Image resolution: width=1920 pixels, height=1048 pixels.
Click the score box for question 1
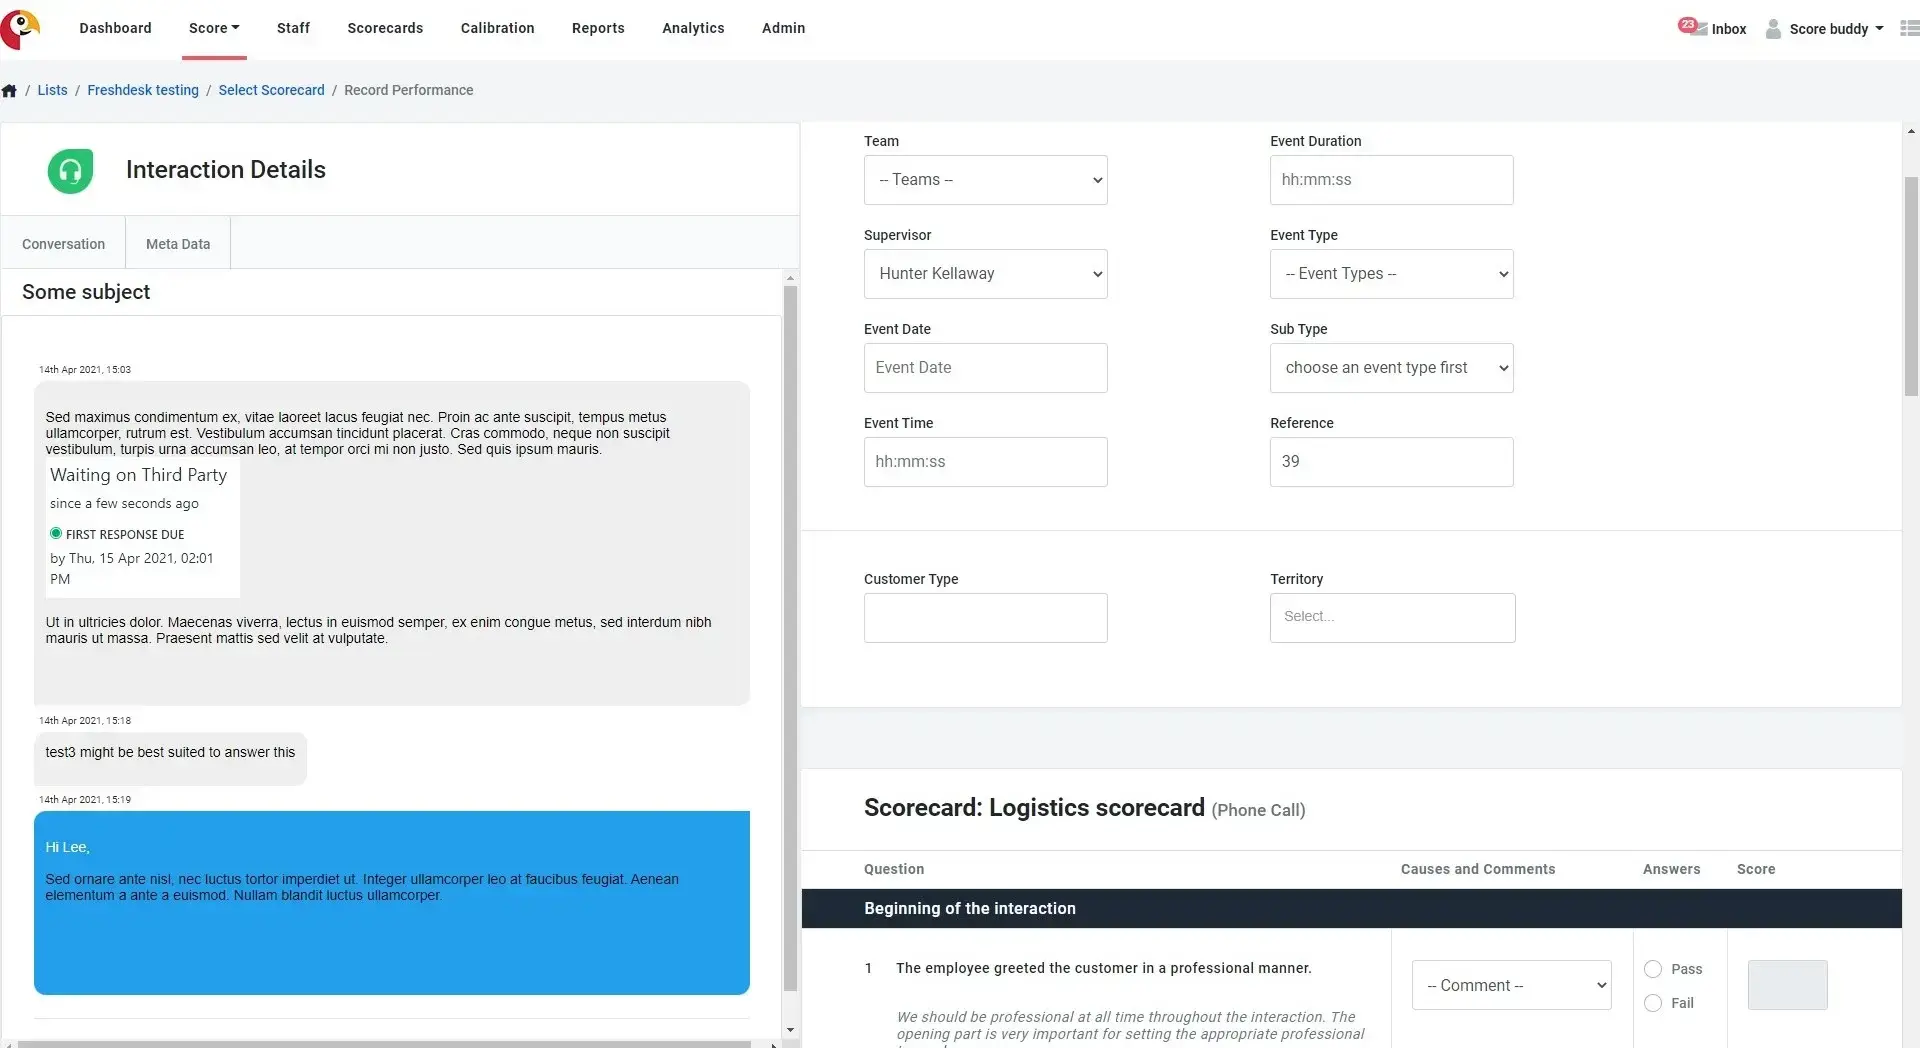click(1787, 985)
